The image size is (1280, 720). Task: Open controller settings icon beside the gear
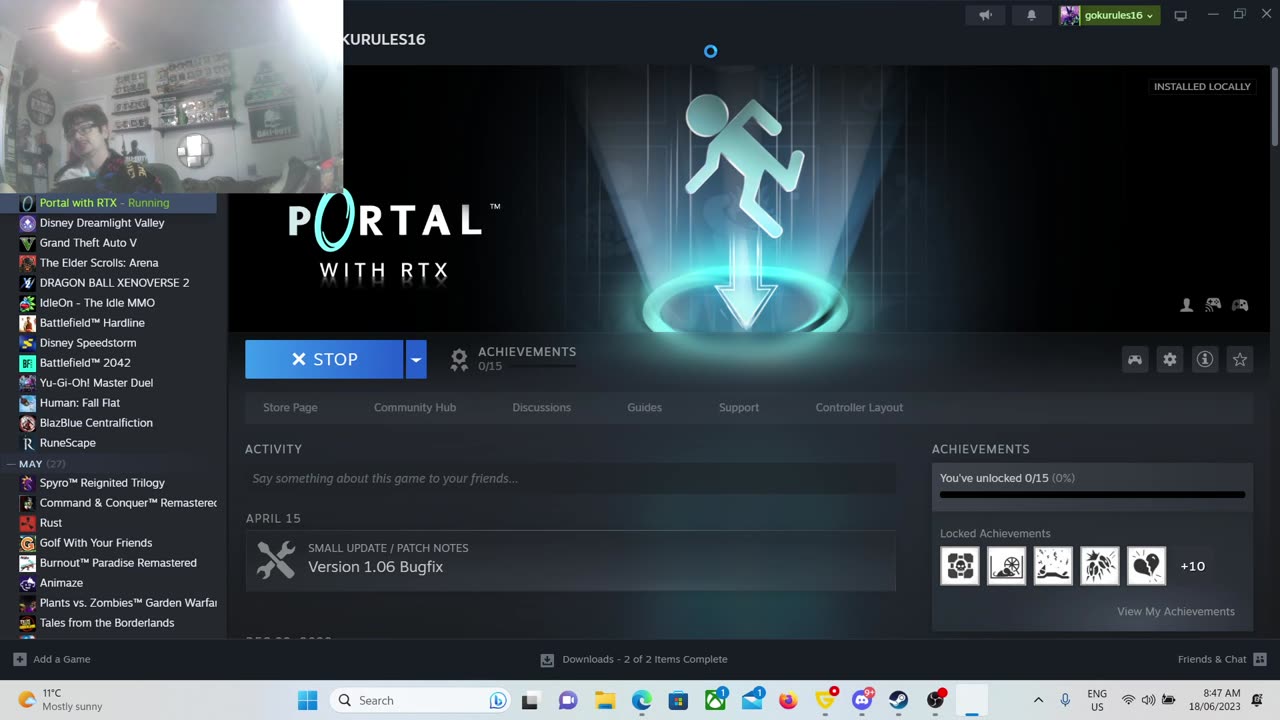click(x=1135, y=359)
